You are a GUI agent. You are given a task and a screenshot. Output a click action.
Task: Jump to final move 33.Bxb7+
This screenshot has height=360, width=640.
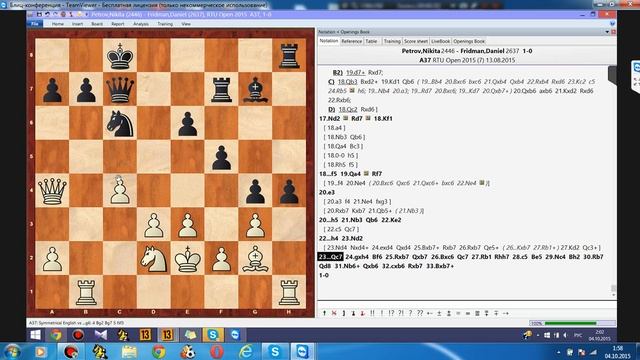pyautogui.click(x=440, y=266)
